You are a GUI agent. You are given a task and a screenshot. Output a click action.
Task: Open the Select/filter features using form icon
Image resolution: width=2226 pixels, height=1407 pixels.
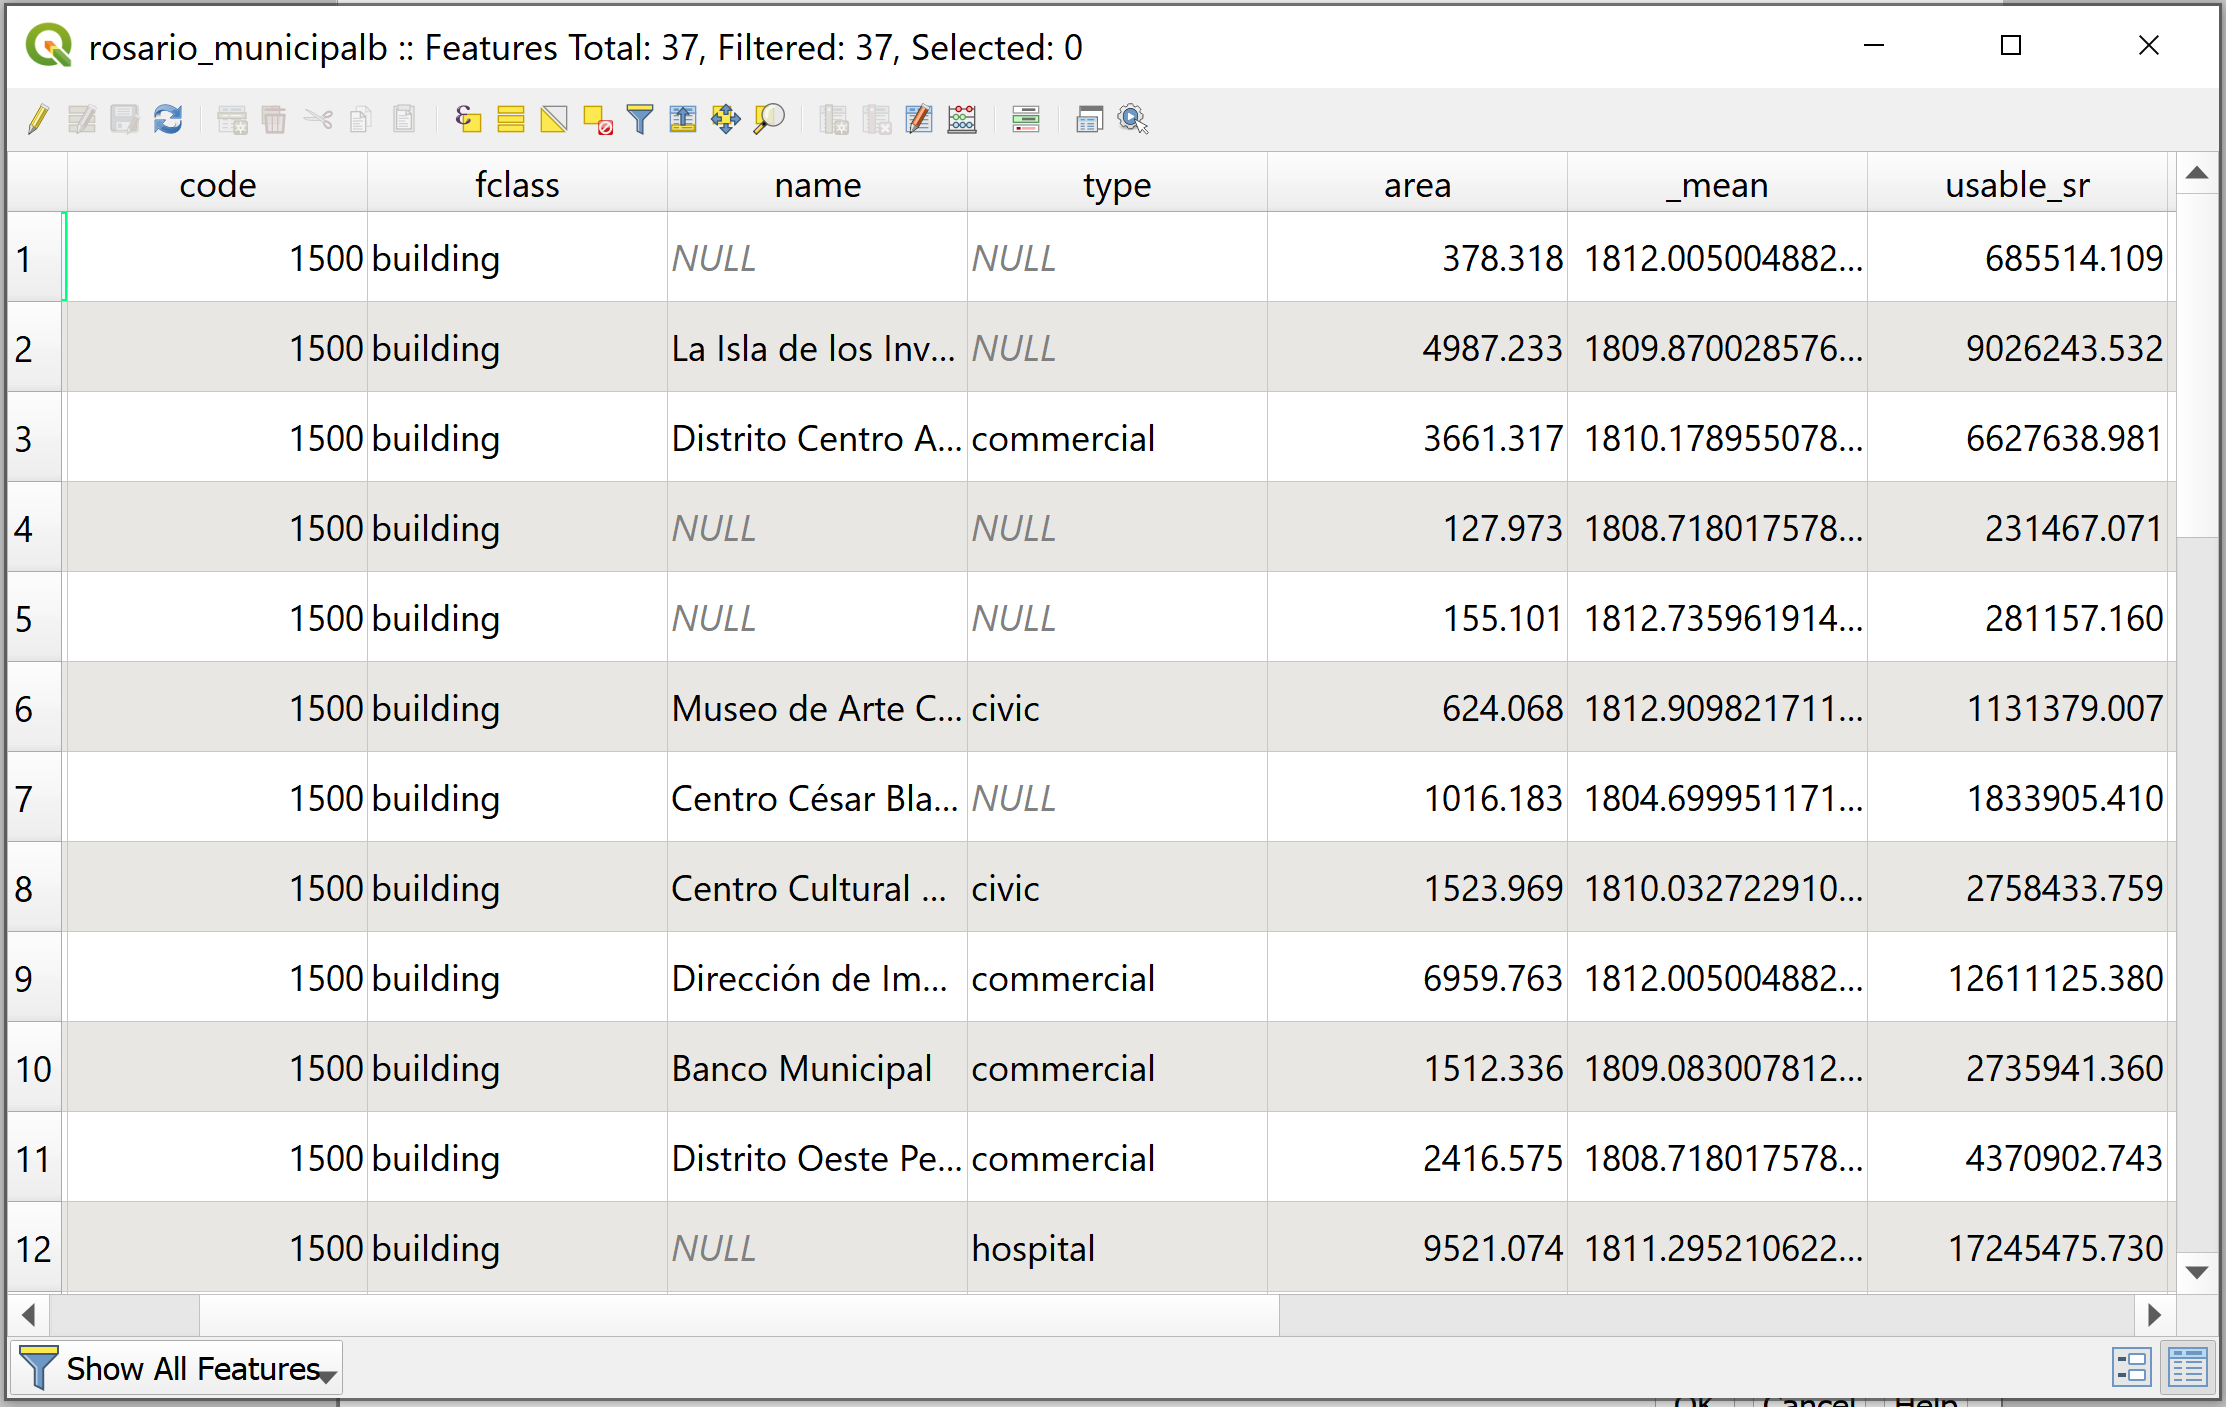tap(640, 120)
